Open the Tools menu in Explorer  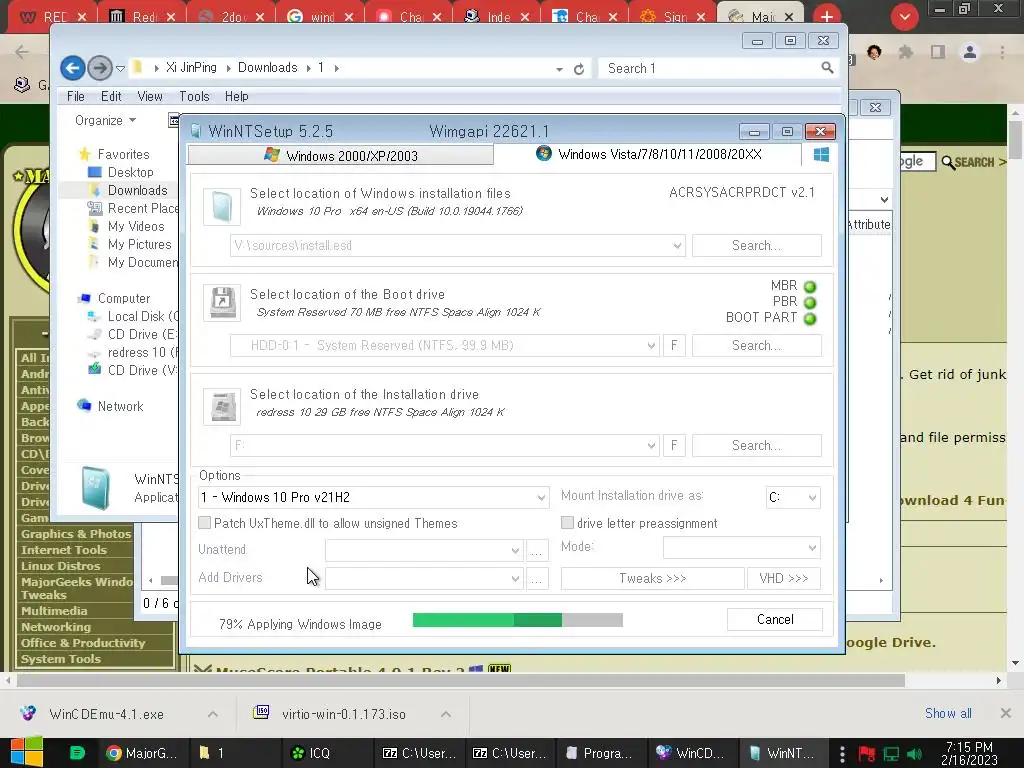tap(194, 97)
